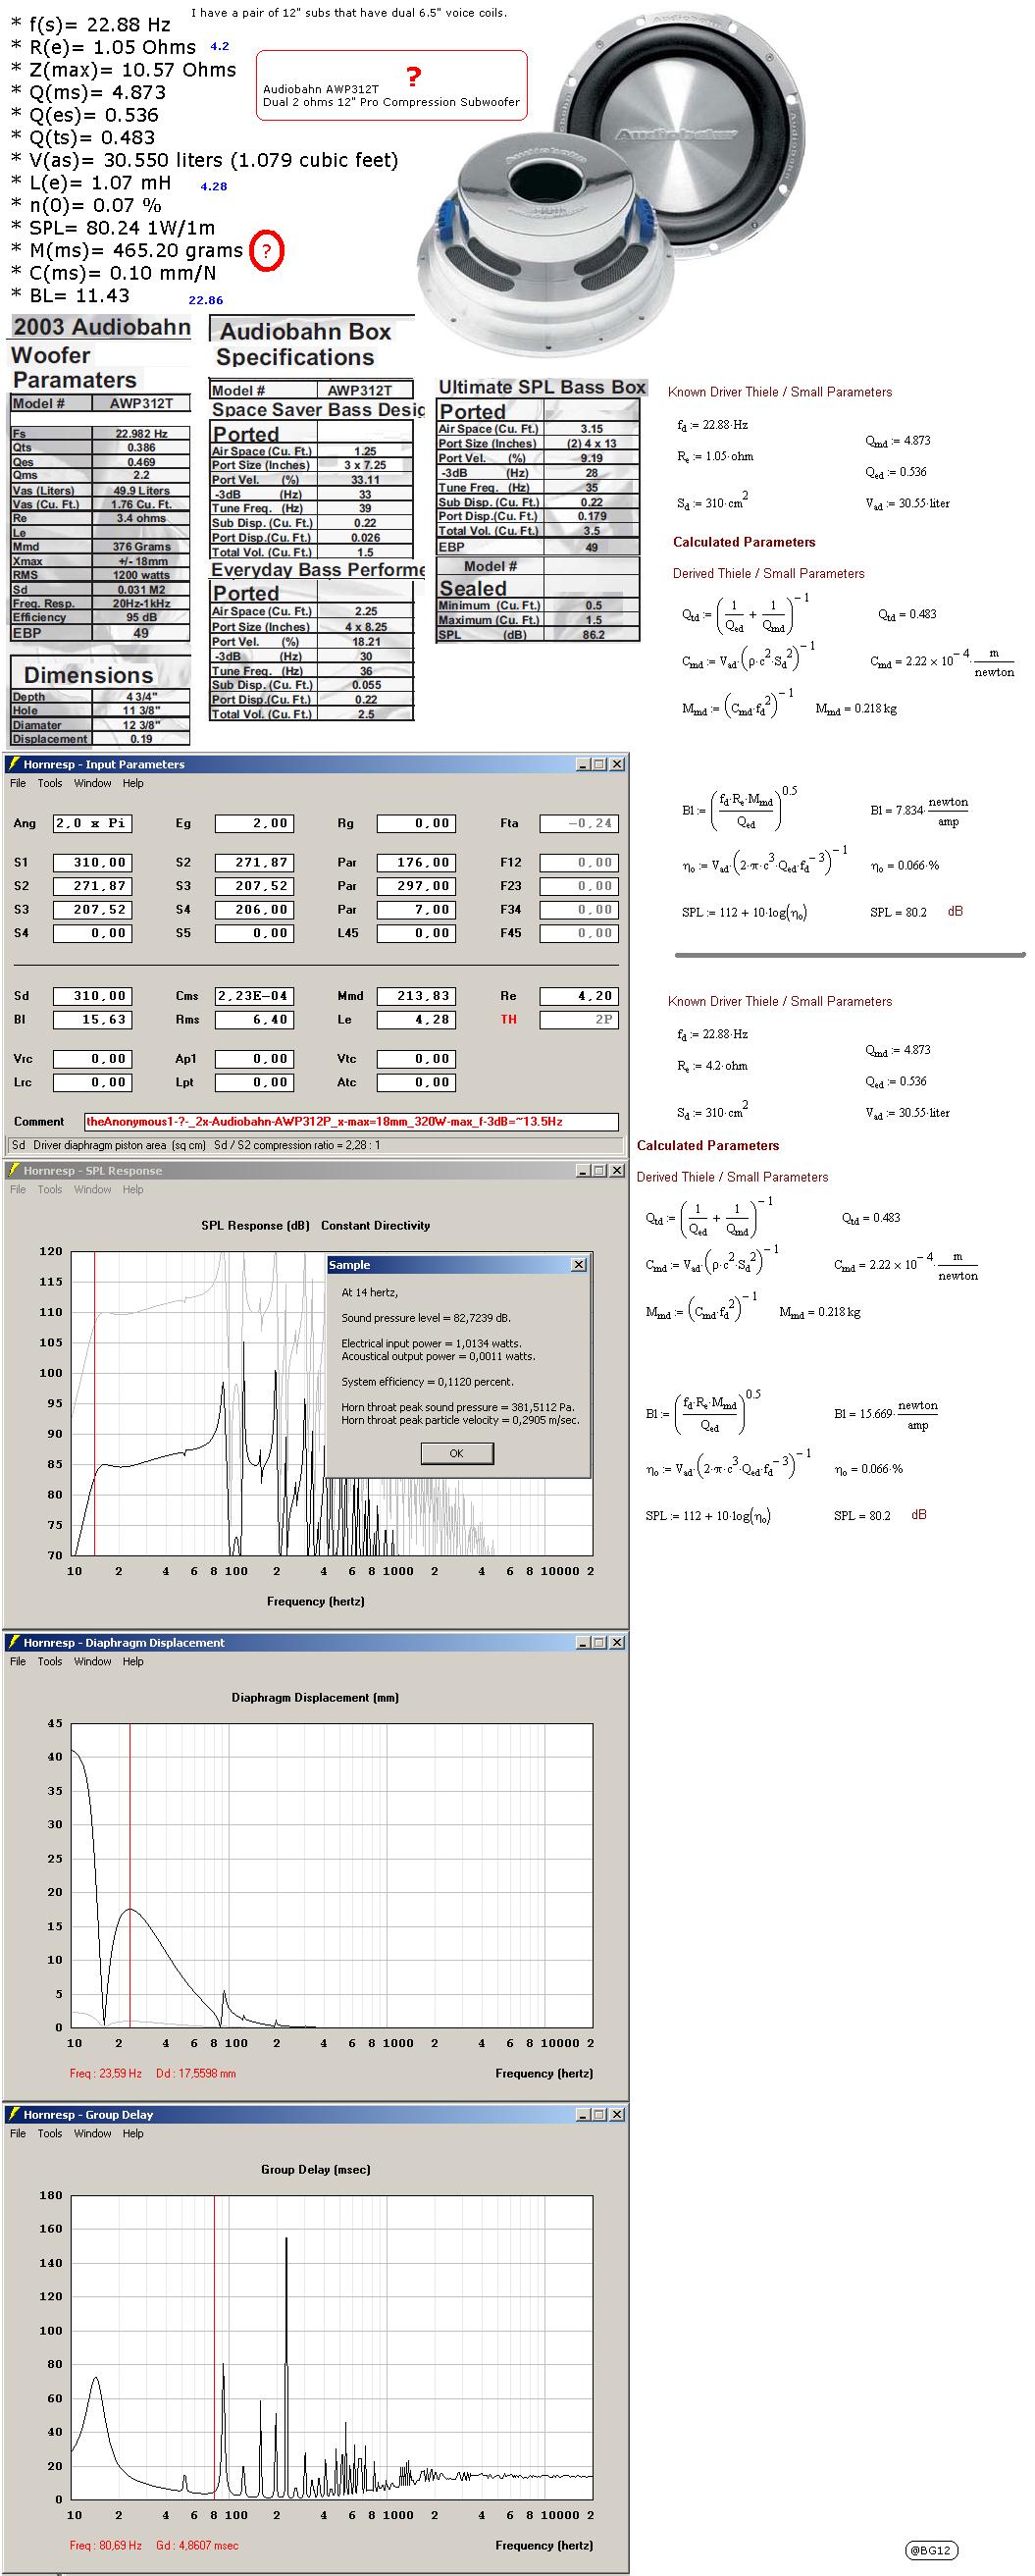
Task: Click the Hornresp icon in Group Delay title bar
Action: click(x=14, y=2114)
